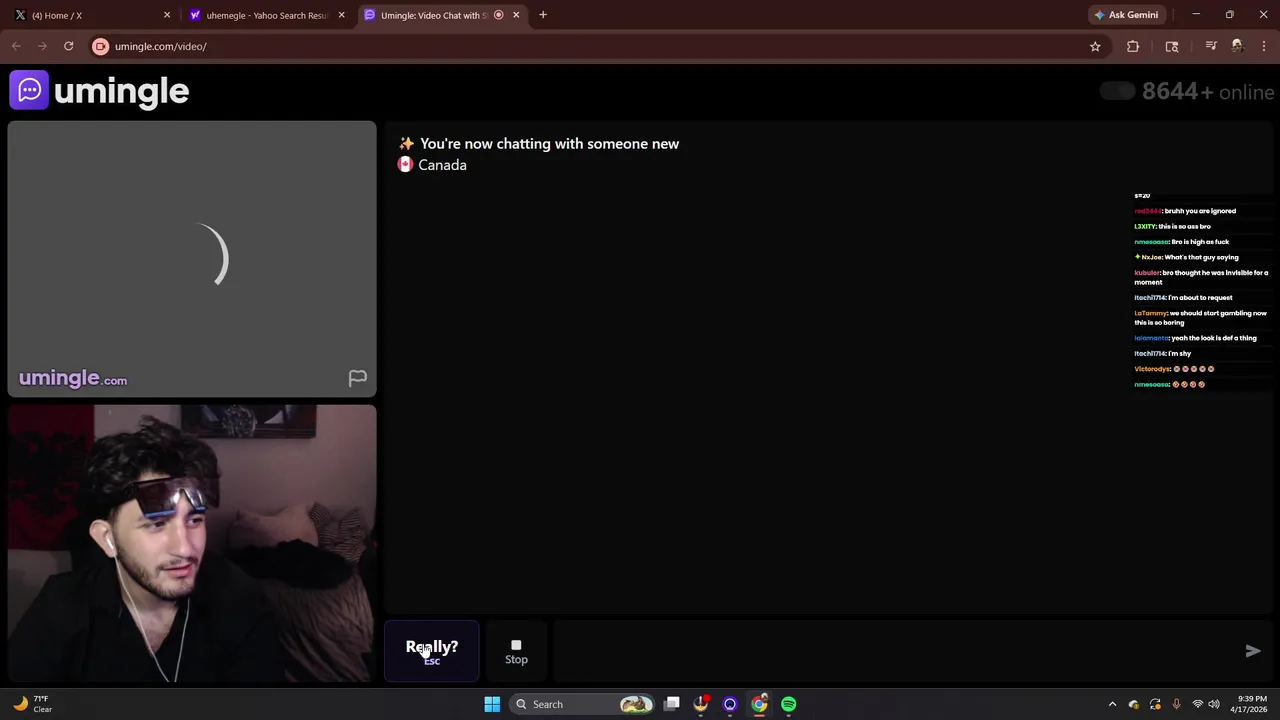This screenshot has height=720, width=1280.
Task: Open the Chrome icon on the taskbar
Action: pyautogui.click(x=759, y=704)
